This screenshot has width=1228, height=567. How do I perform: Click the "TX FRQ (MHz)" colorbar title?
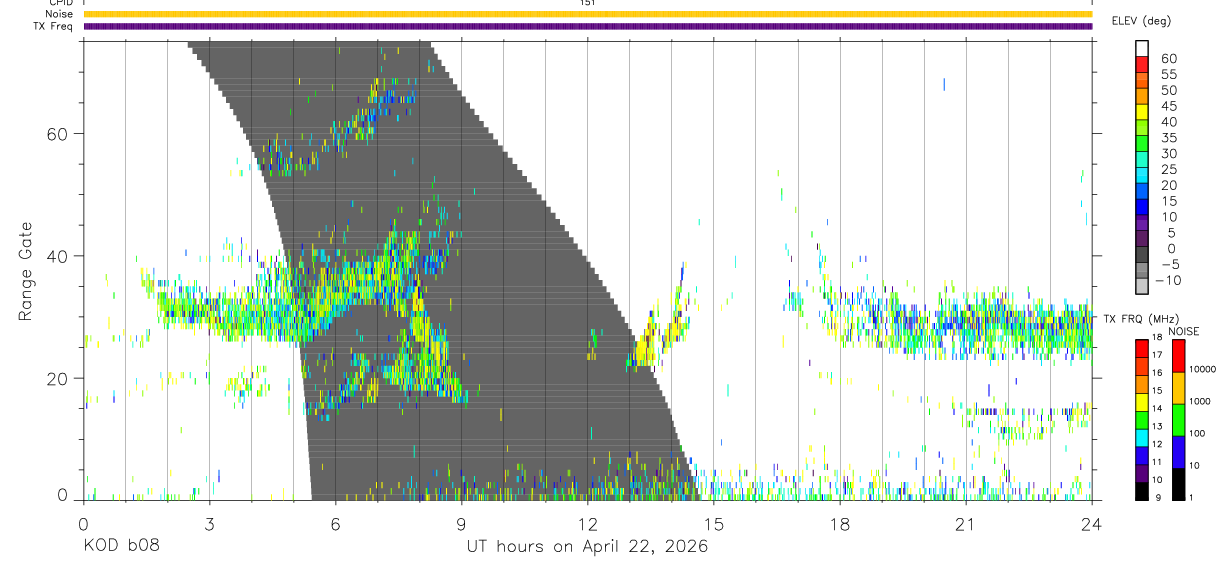(1141, 319)
